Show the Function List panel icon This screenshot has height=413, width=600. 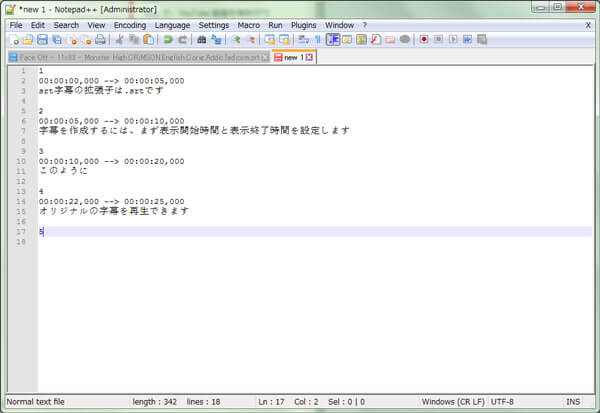[376, 39]
